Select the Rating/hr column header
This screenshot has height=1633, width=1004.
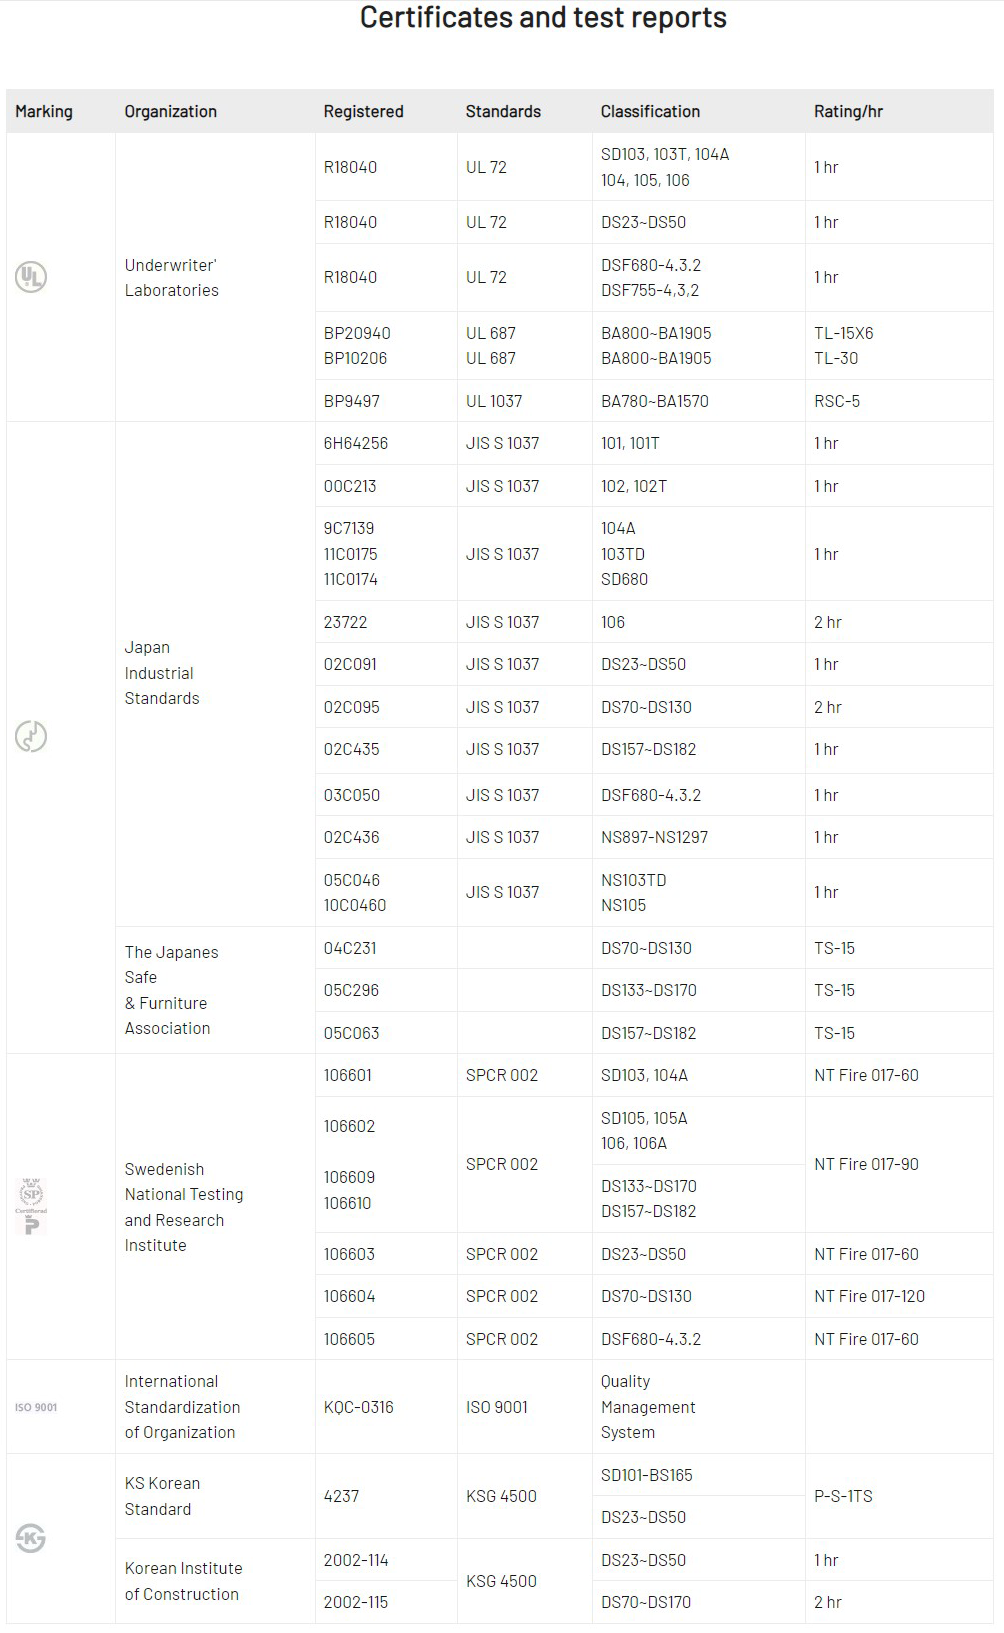(x=848, y=111)
